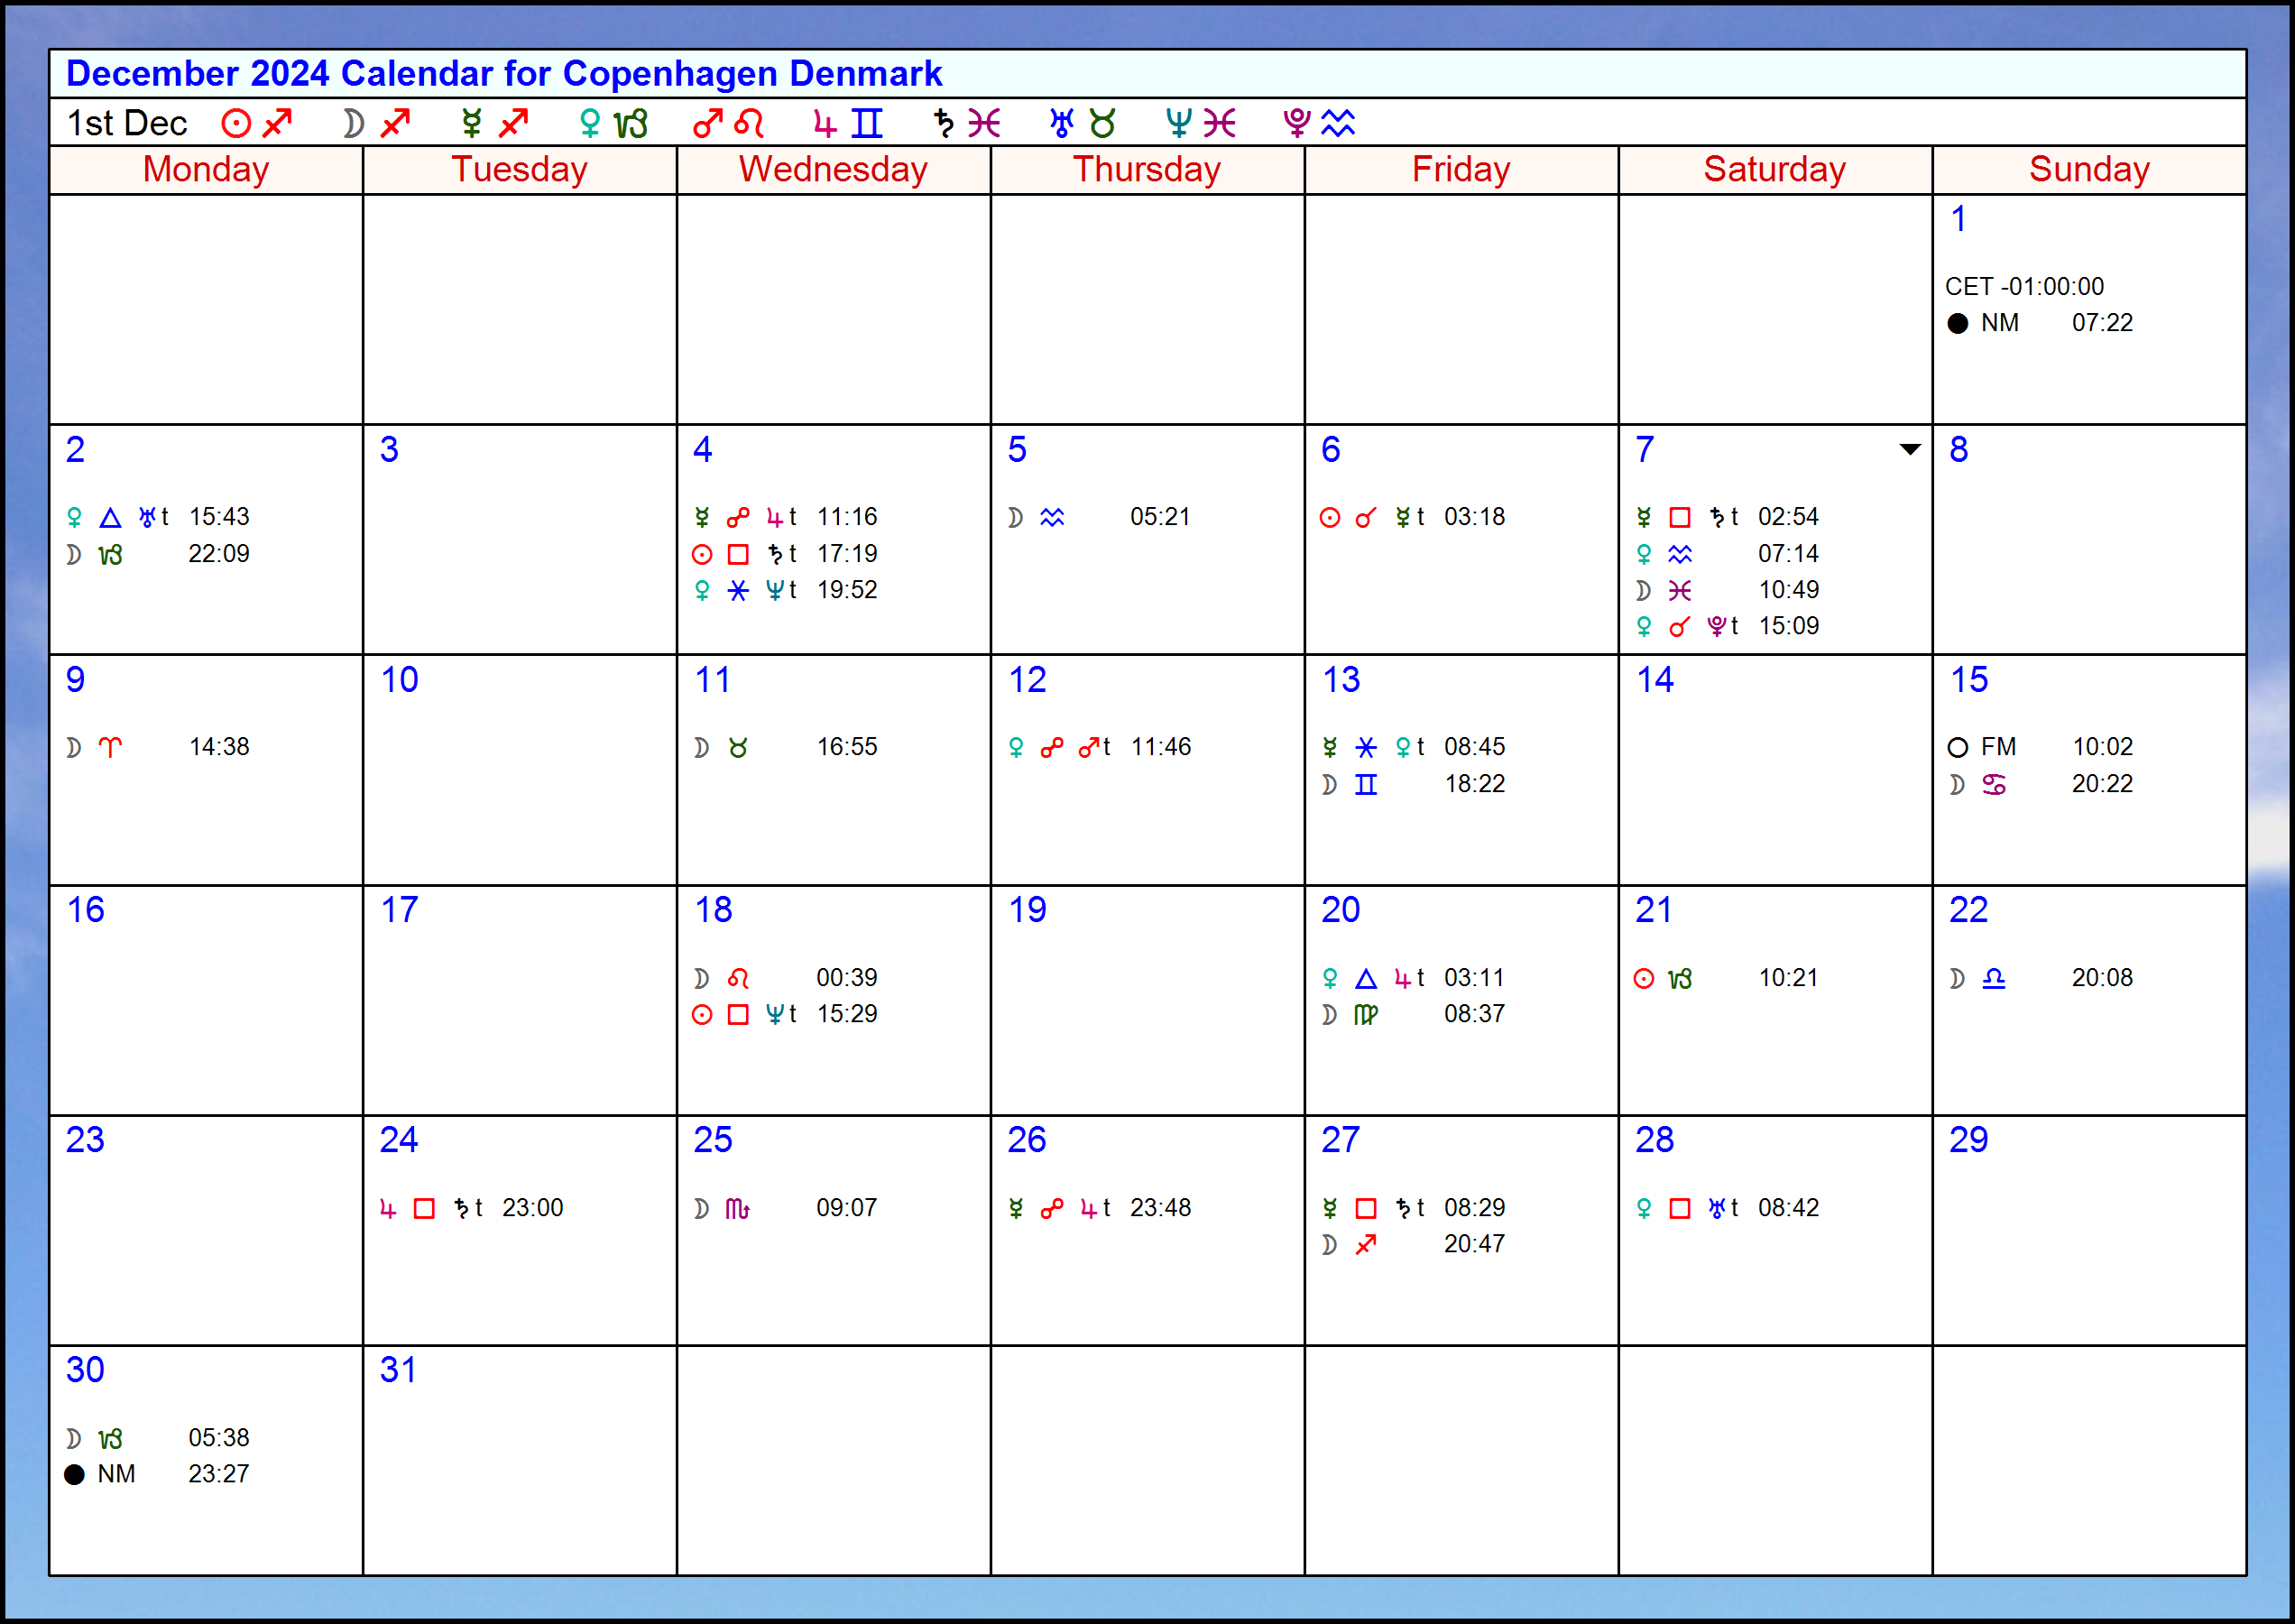The image size is (2295, 1624).
Task: Open the dropdown arrow on day 7
Action: point(1909,450)
